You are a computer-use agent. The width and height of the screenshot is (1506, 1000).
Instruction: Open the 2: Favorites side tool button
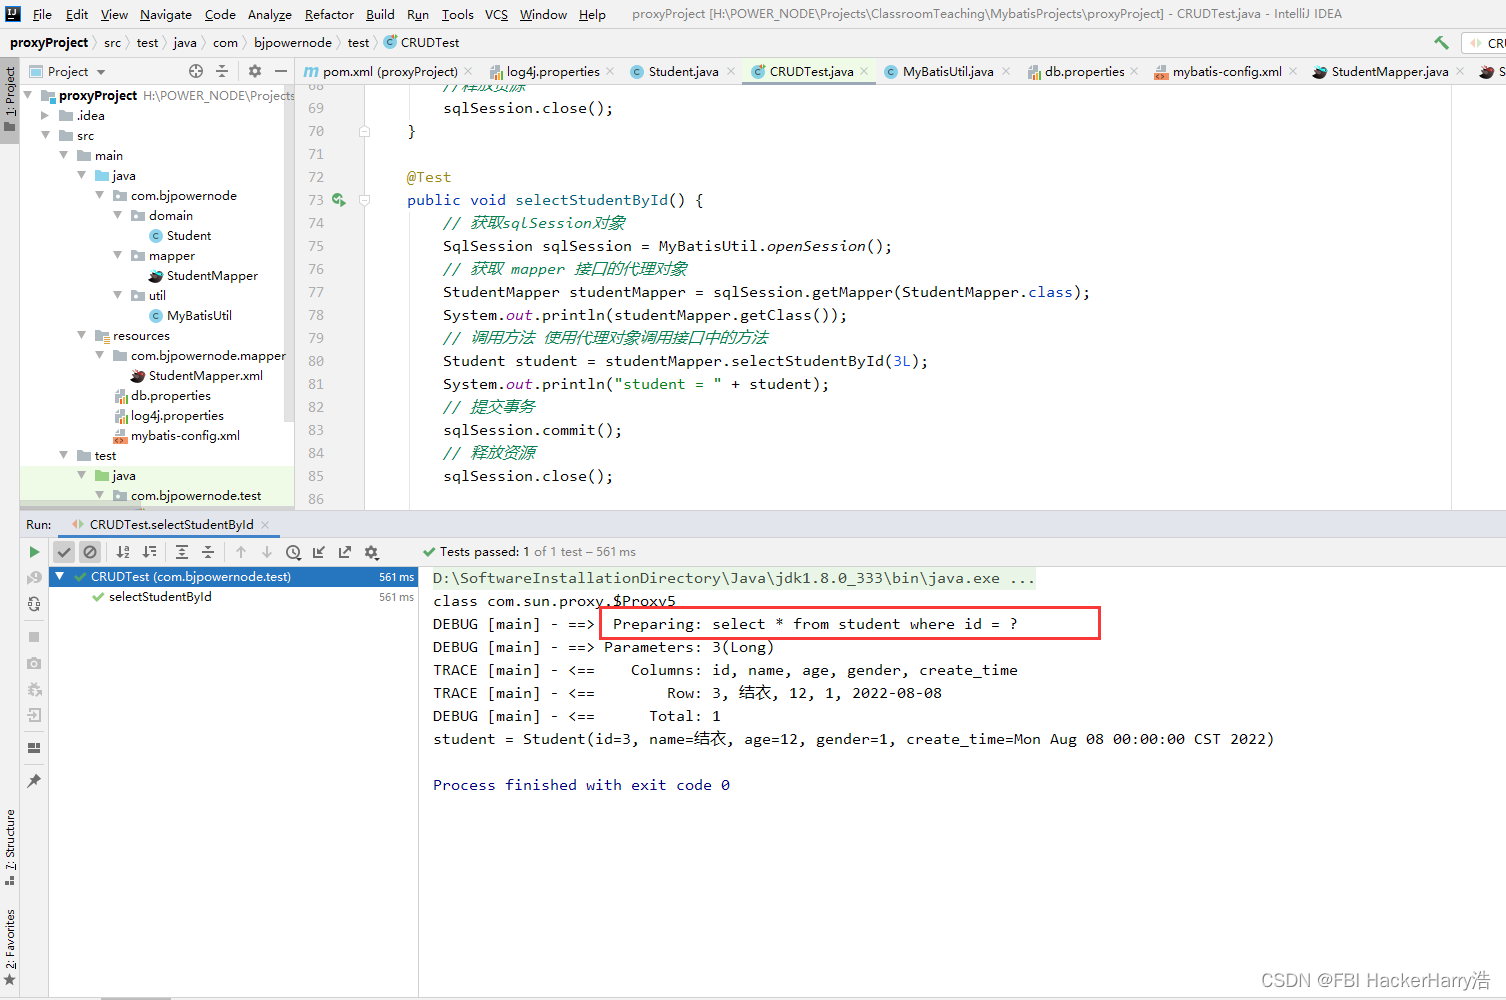[10, 947]
